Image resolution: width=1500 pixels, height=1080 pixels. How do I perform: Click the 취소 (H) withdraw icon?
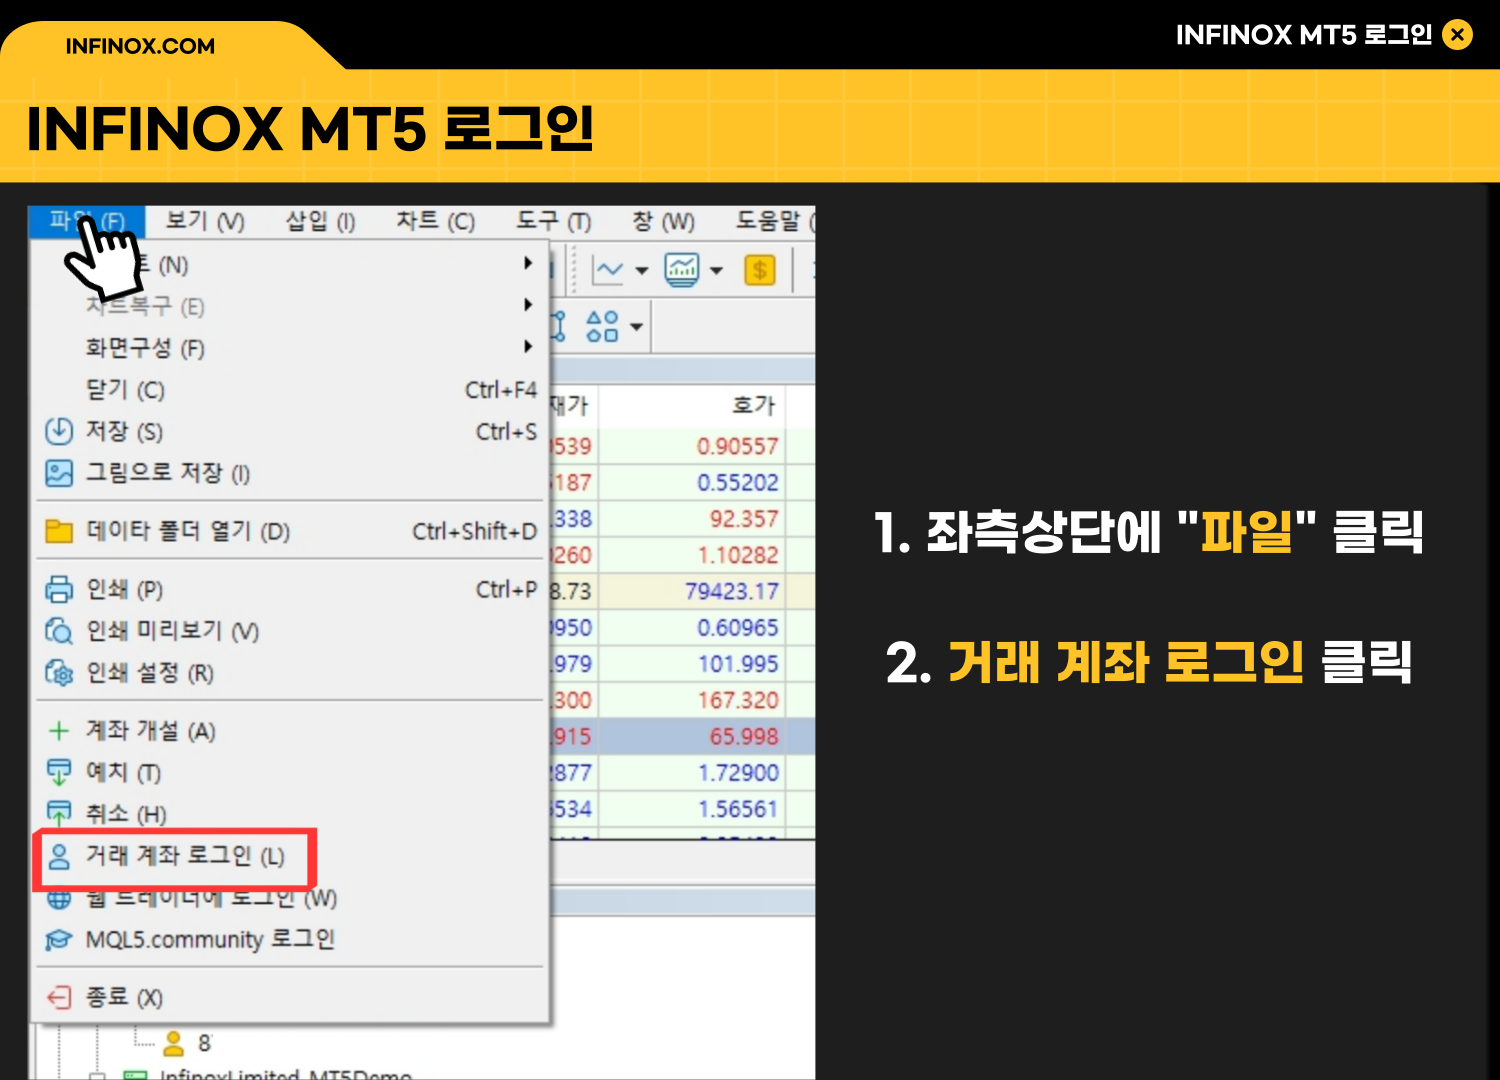(x=59, y=813)
